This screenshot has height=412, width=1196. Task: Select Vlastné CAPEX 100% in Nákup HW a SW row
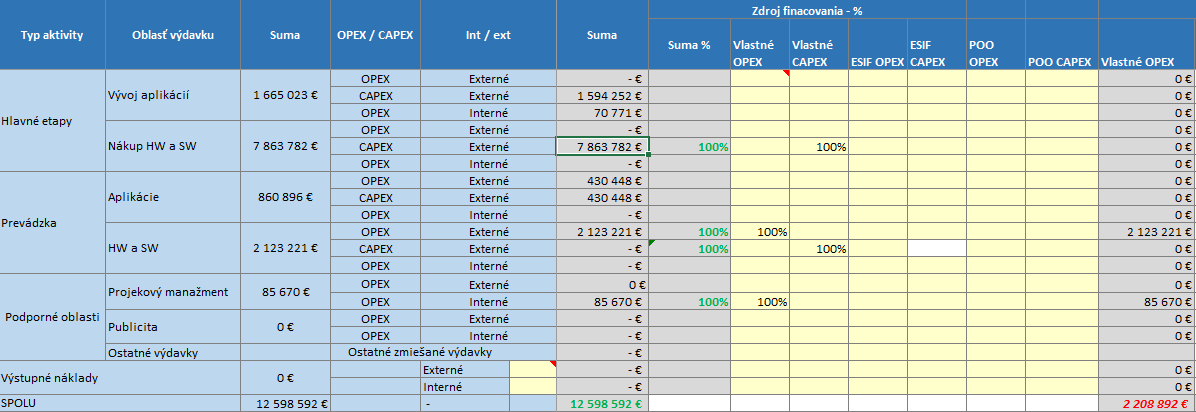tap(818, 146)
